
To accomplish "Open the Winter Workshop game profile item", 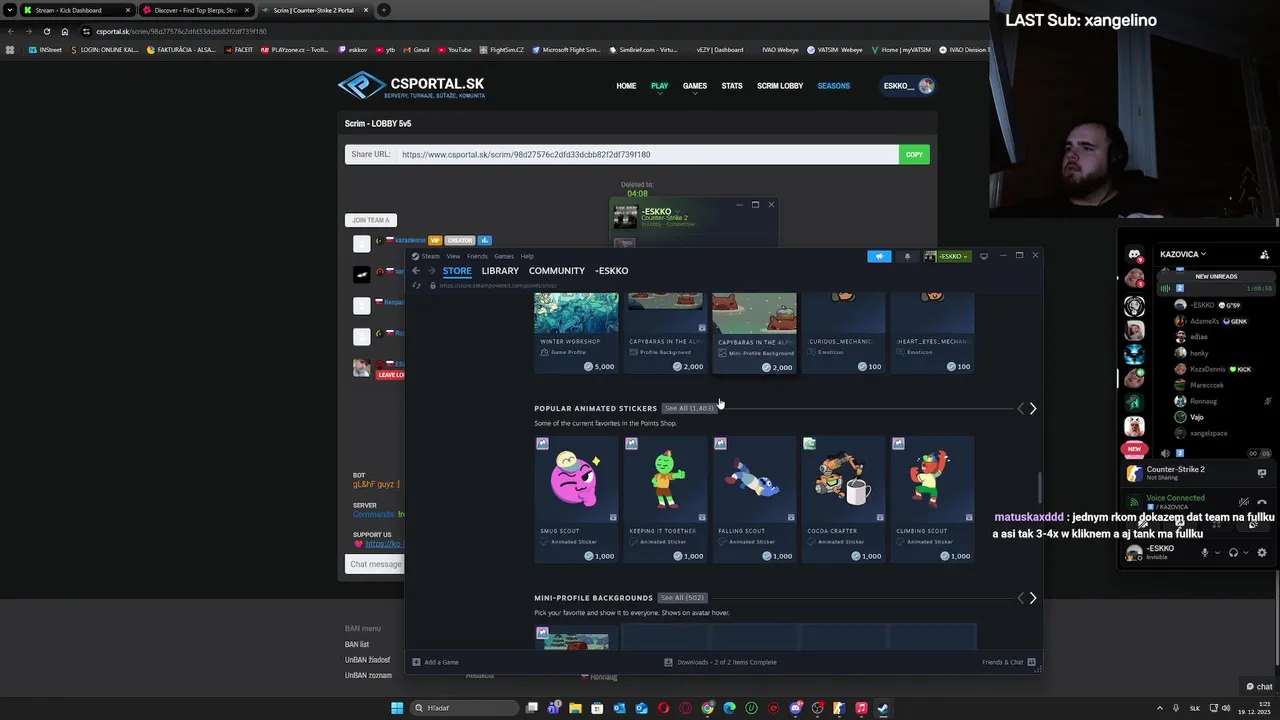I will click(576, 333).
